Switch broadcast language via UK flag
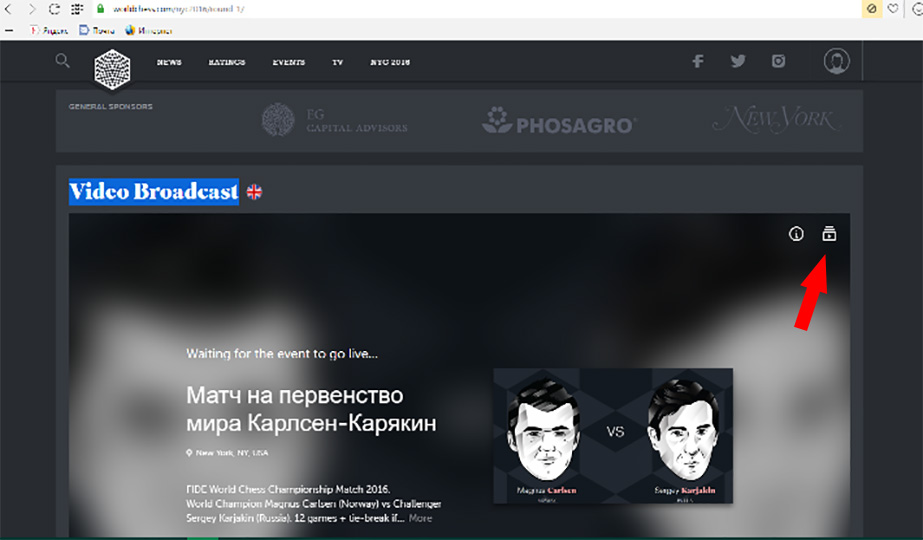Image resolution: width=923 pixels, height=540 pixels. (x=254, y=192)
